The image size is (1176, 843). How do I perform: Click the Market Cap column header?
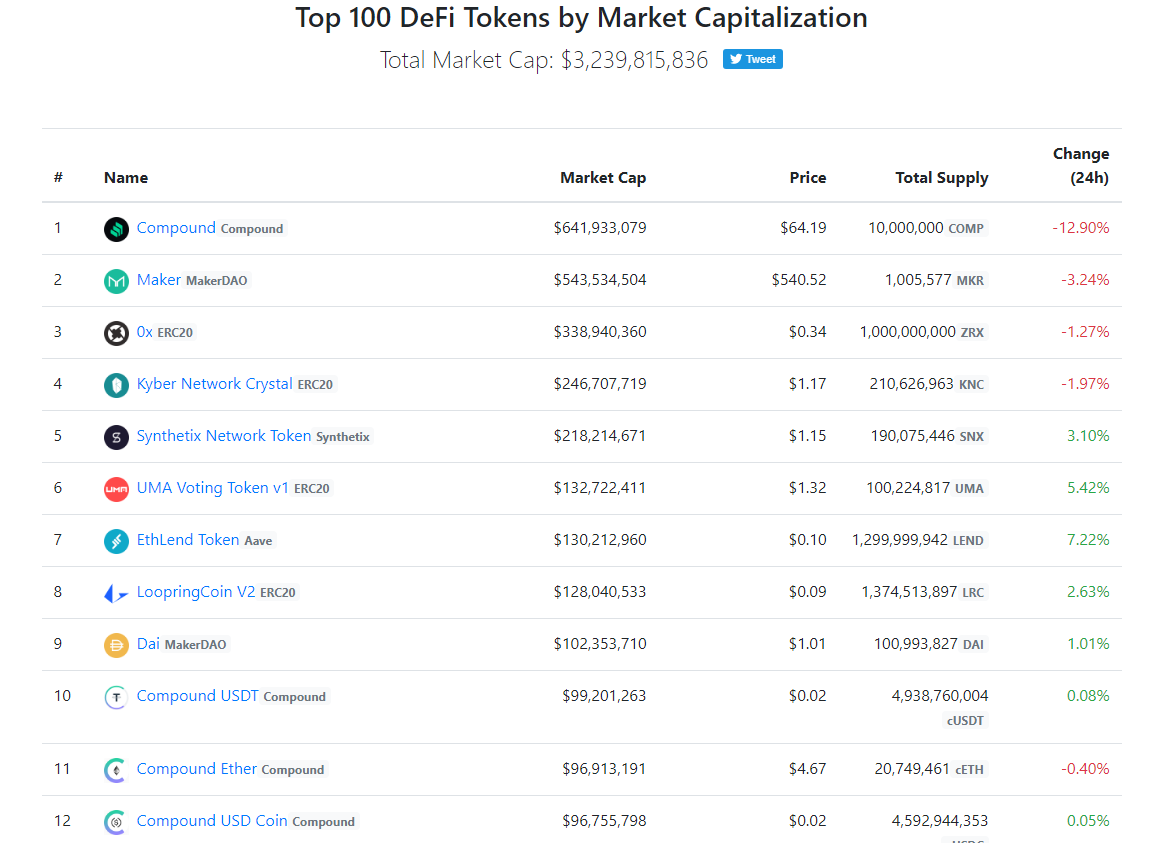point(603,178)
